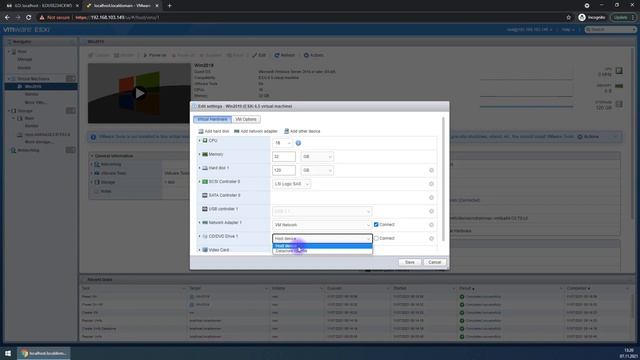Remove Network Adapter 1 via its delete icon
The image size is (640, 360).
pos(431,225)
